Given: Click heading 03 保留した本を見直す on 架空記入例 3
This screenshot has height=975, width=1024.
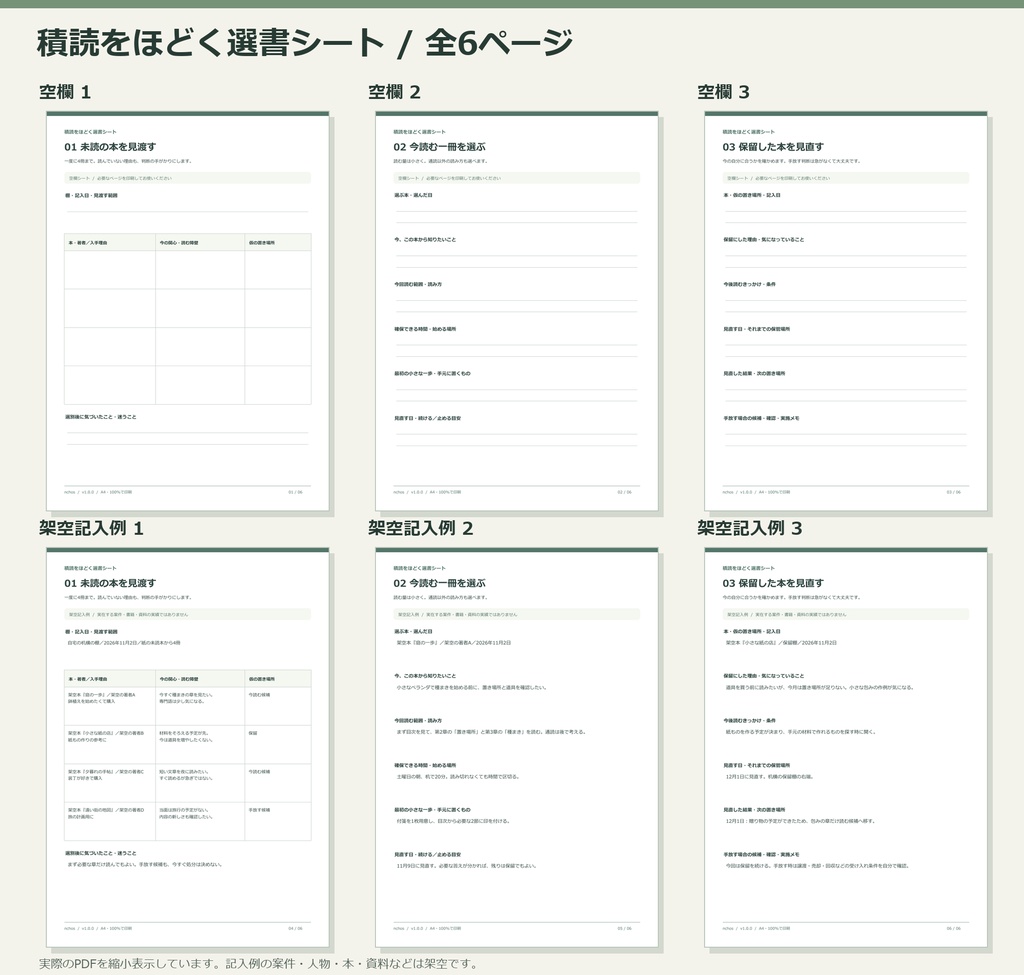Looking at the screenshot, I should 773,583.
